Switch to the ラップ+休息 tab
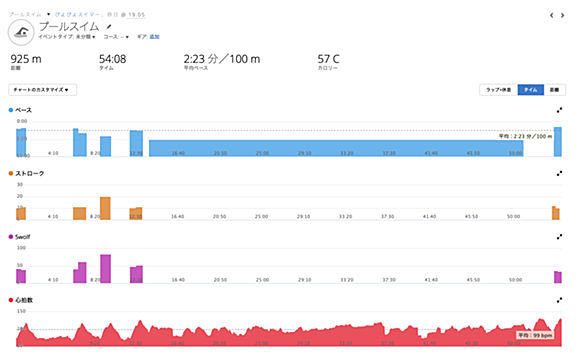 click(x=499, y=90)
